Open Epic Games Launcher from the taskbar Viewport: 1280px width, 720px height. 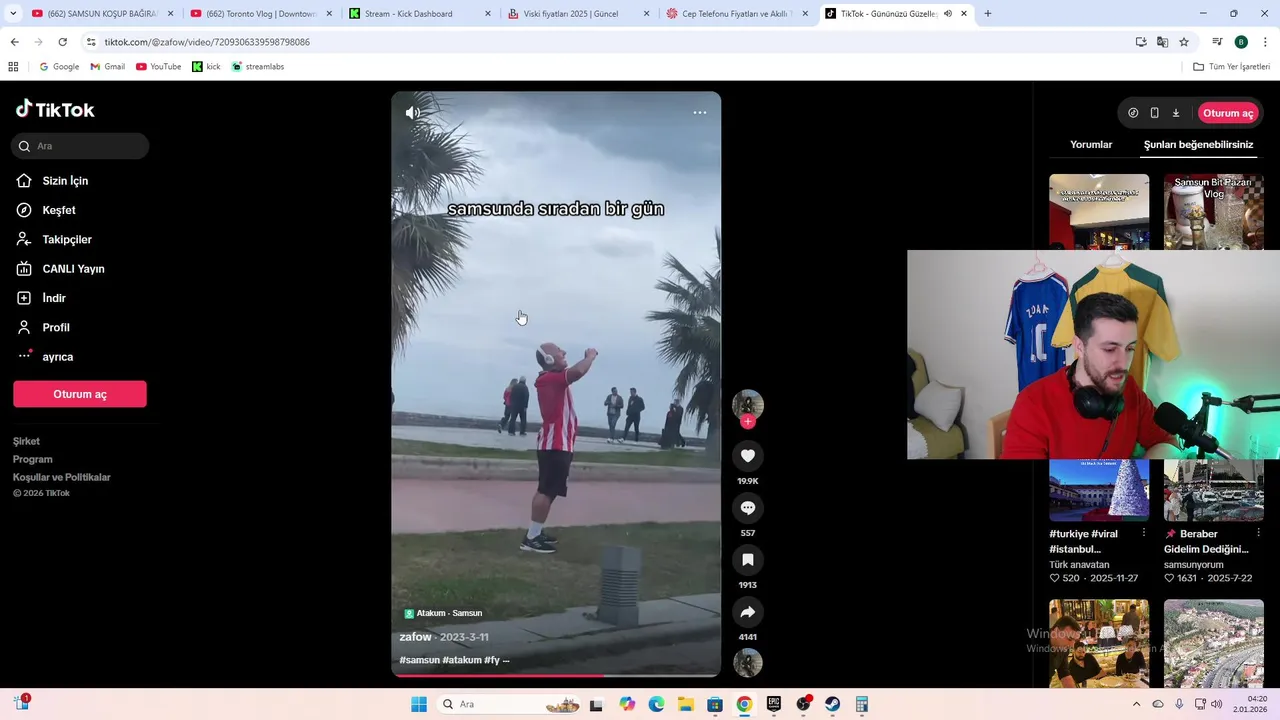(773, 704)
